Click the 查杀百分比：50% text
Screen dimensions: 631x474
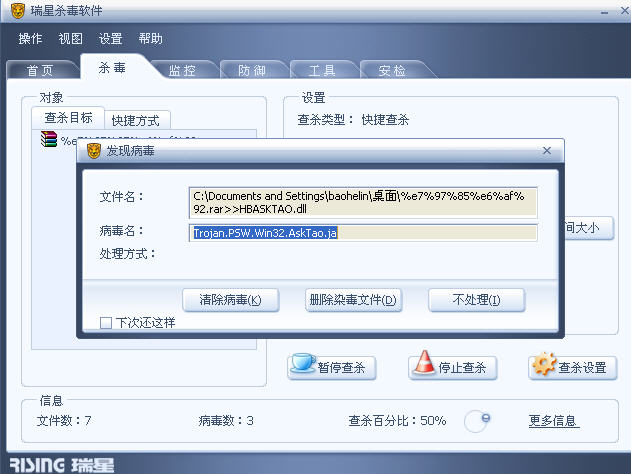397,421
